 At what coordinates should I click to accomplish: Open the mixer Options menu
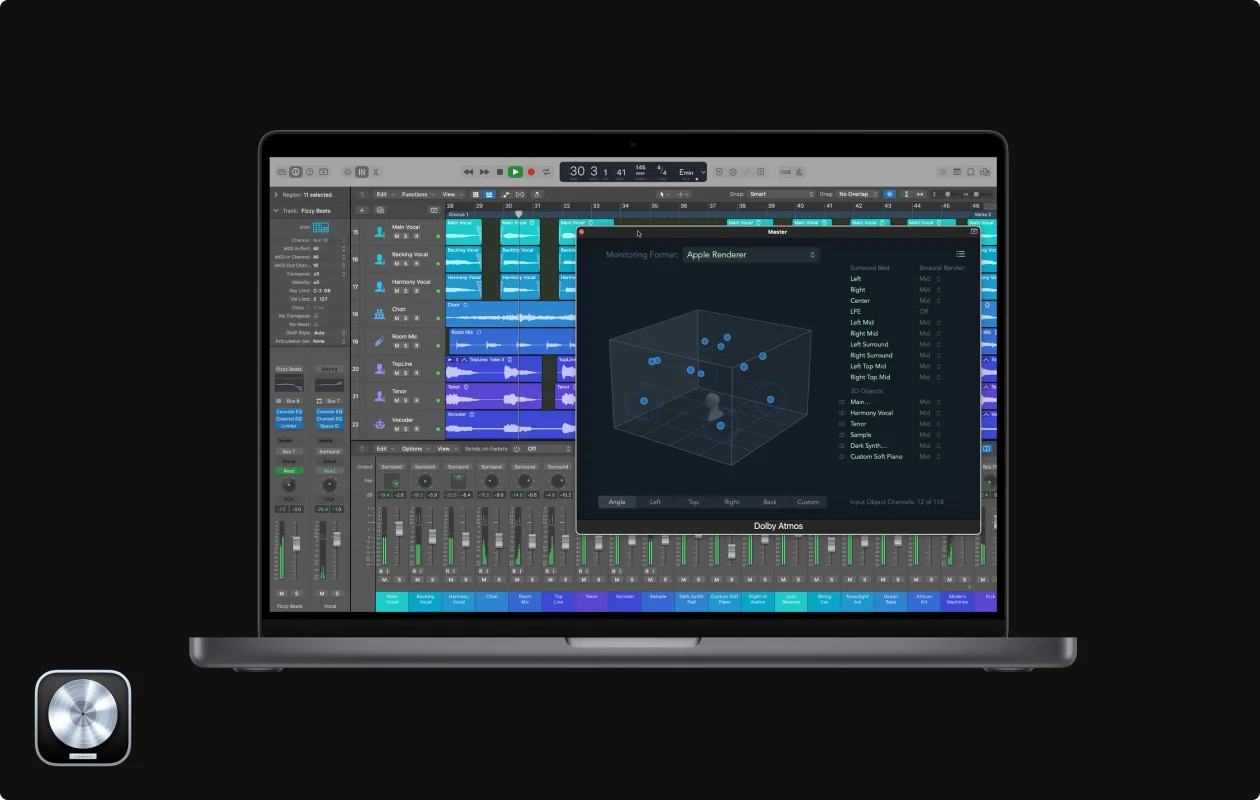point(414,449)
